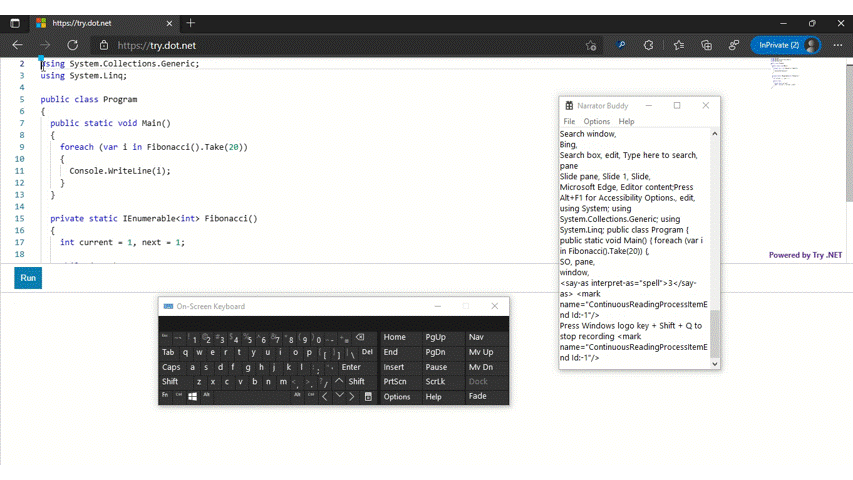
Task: Close the try.dot.net tab
Action: pyautogui.click(x=169, y=23)
